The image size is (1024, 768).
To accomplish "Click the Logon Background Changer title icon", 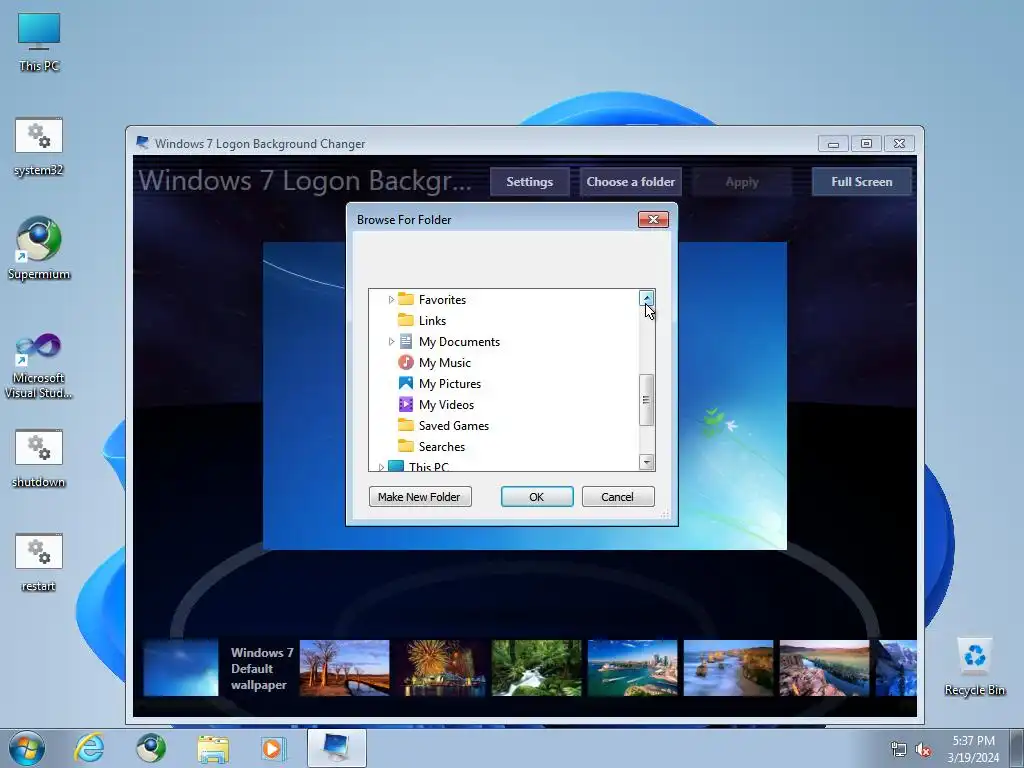I will click(x=142, y=142).
